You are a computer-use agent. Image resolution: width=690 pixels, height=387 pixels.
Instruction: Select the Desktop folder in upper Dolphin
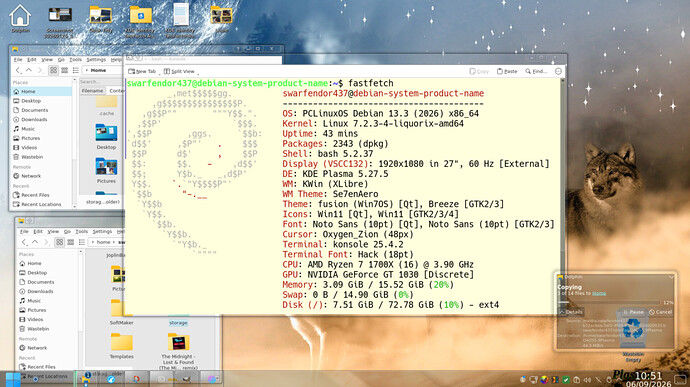pyautogui.click(x=106, y=136)
